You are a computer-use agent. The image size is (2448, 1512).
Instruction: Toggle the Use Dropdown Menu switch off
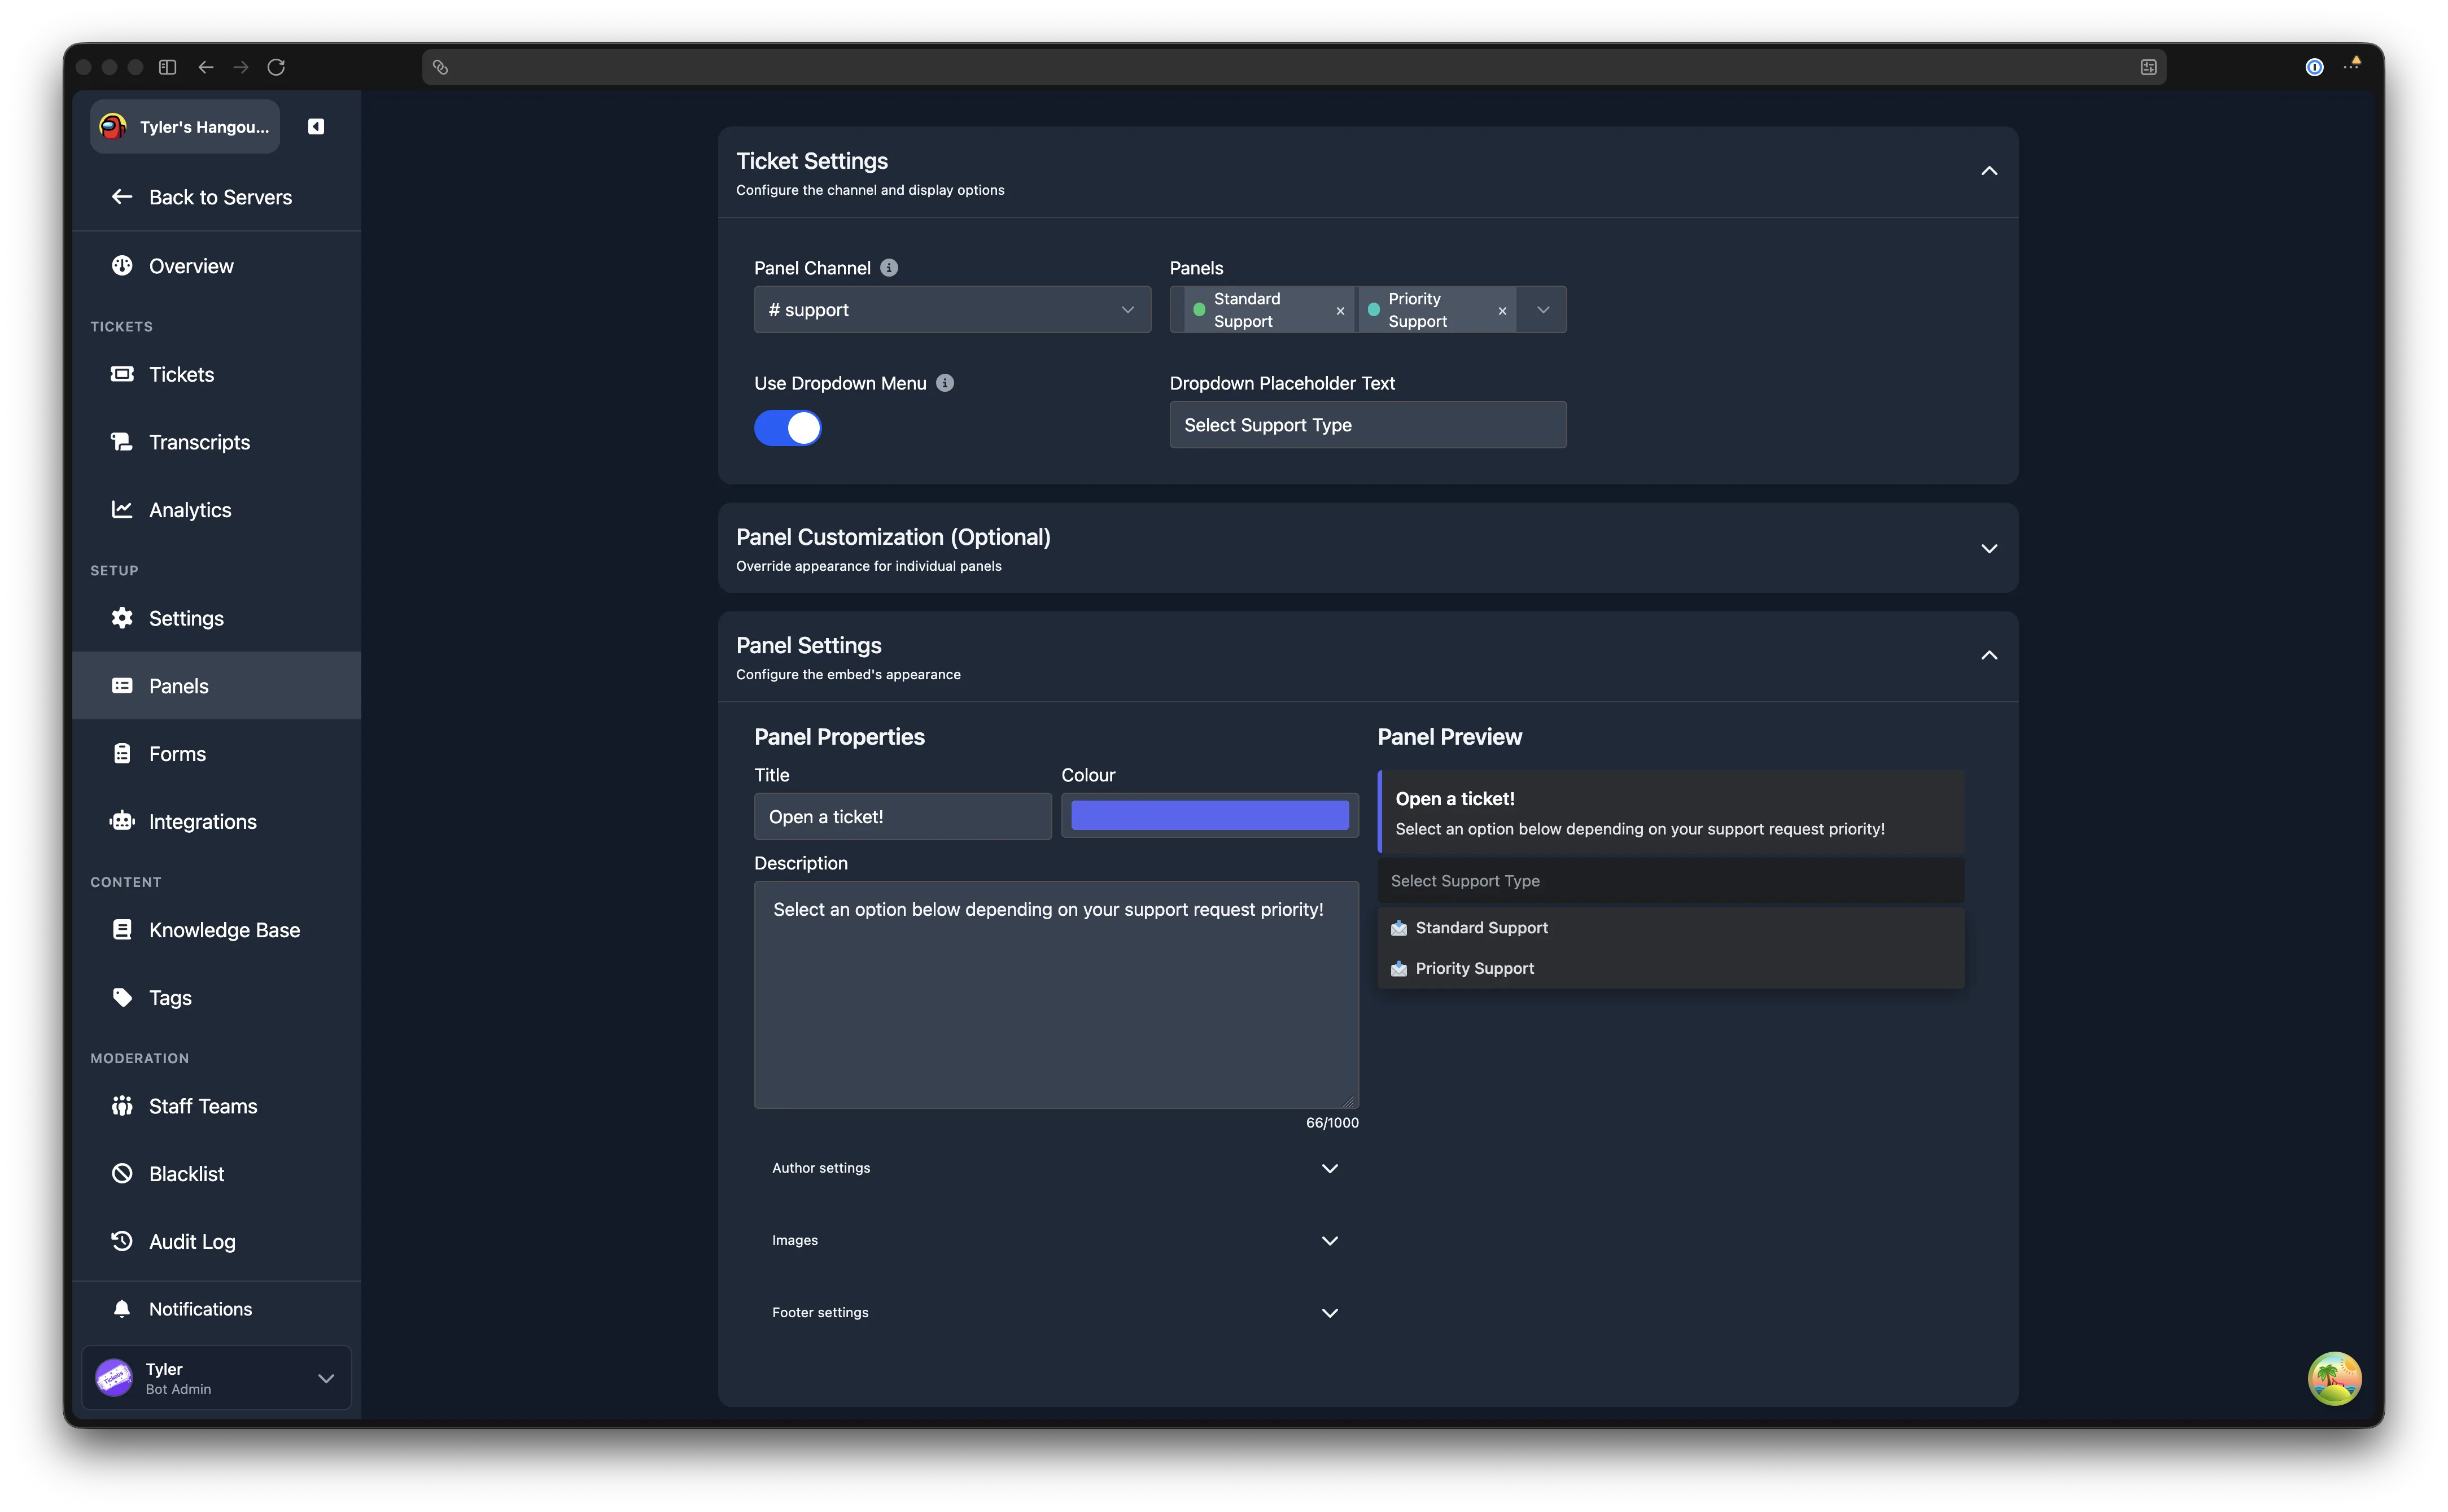point(788,428)
